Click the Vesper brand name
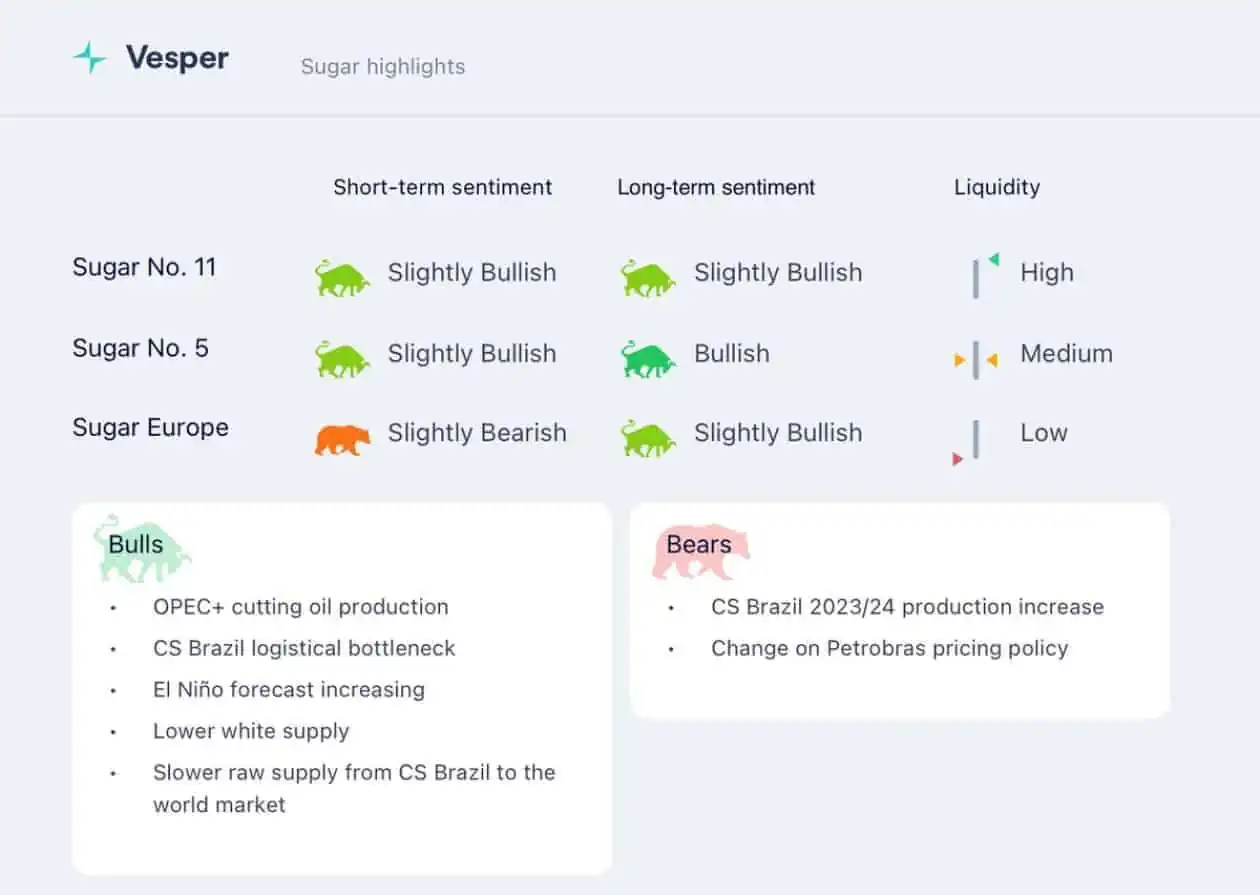1260x895 pixels. [x=177, y=58]
